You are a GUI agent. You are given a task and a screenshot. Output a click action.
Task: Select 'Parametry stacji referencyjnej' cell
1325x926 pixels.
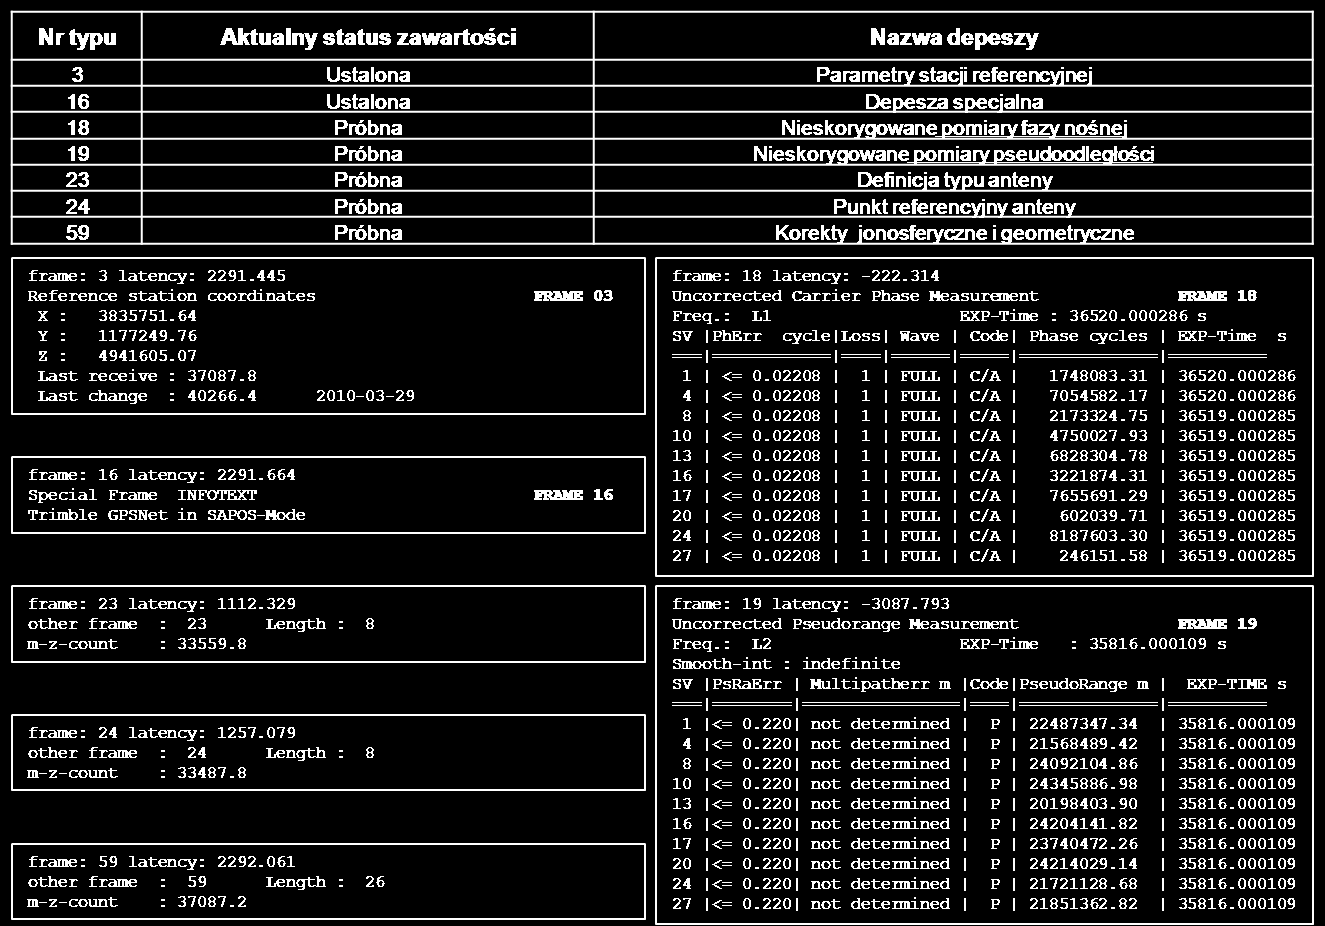pos(954,75)
